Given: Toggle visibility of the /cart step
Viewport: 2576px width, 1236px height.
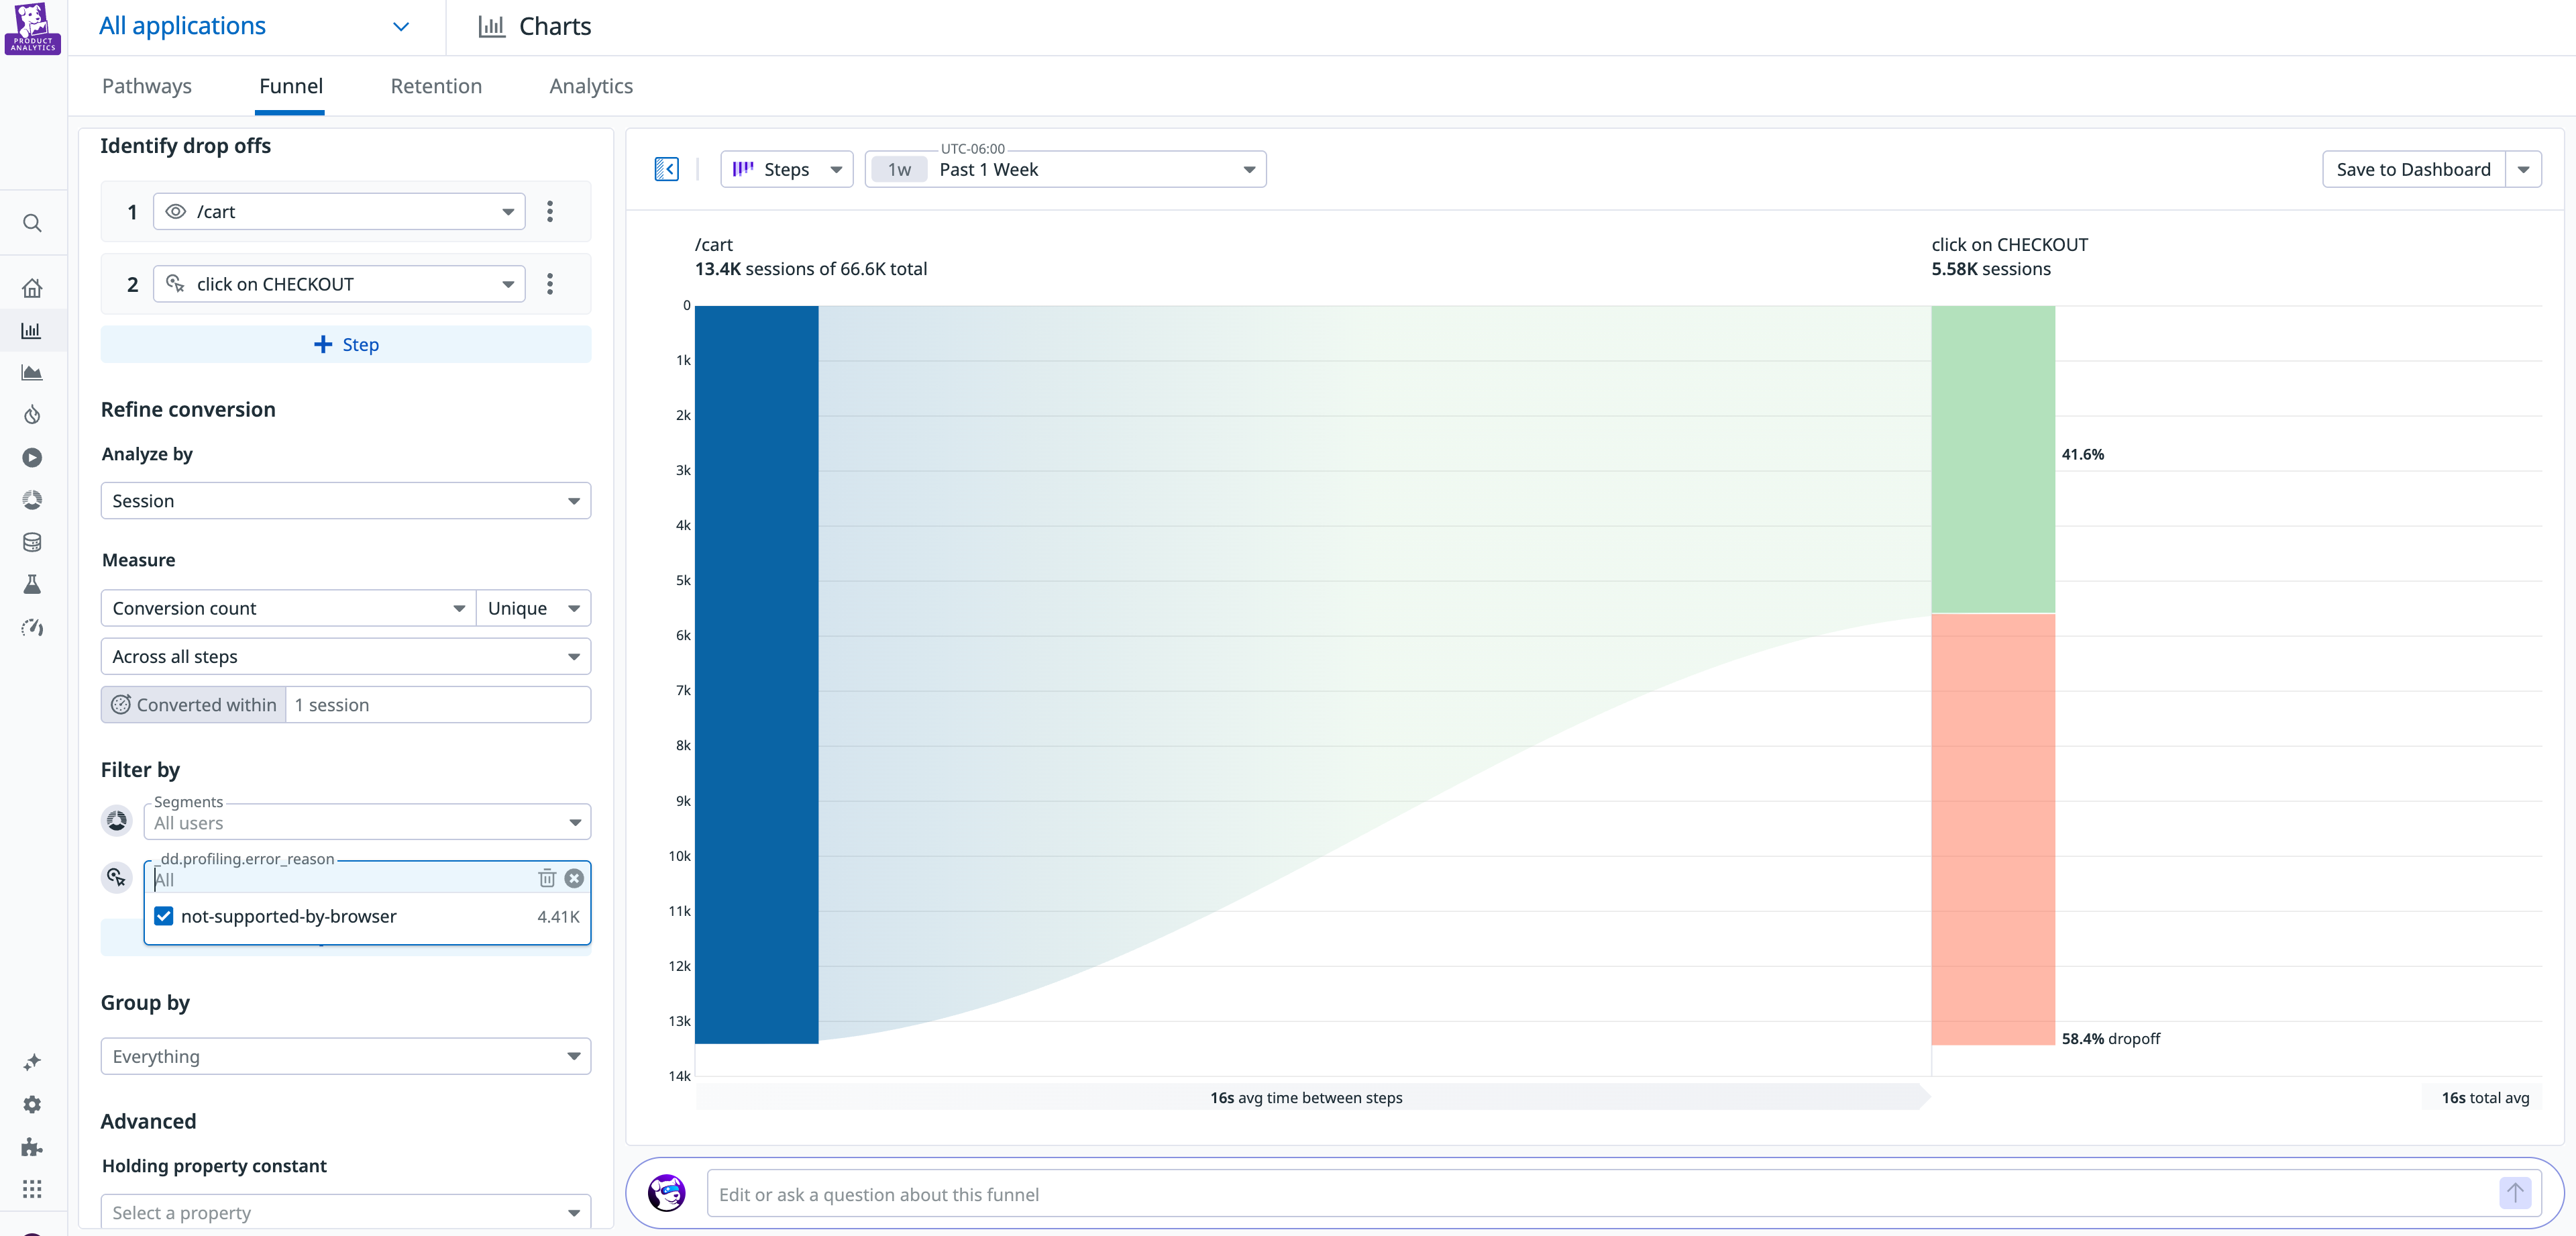Looking at the screenshot, I should (176, 211).
